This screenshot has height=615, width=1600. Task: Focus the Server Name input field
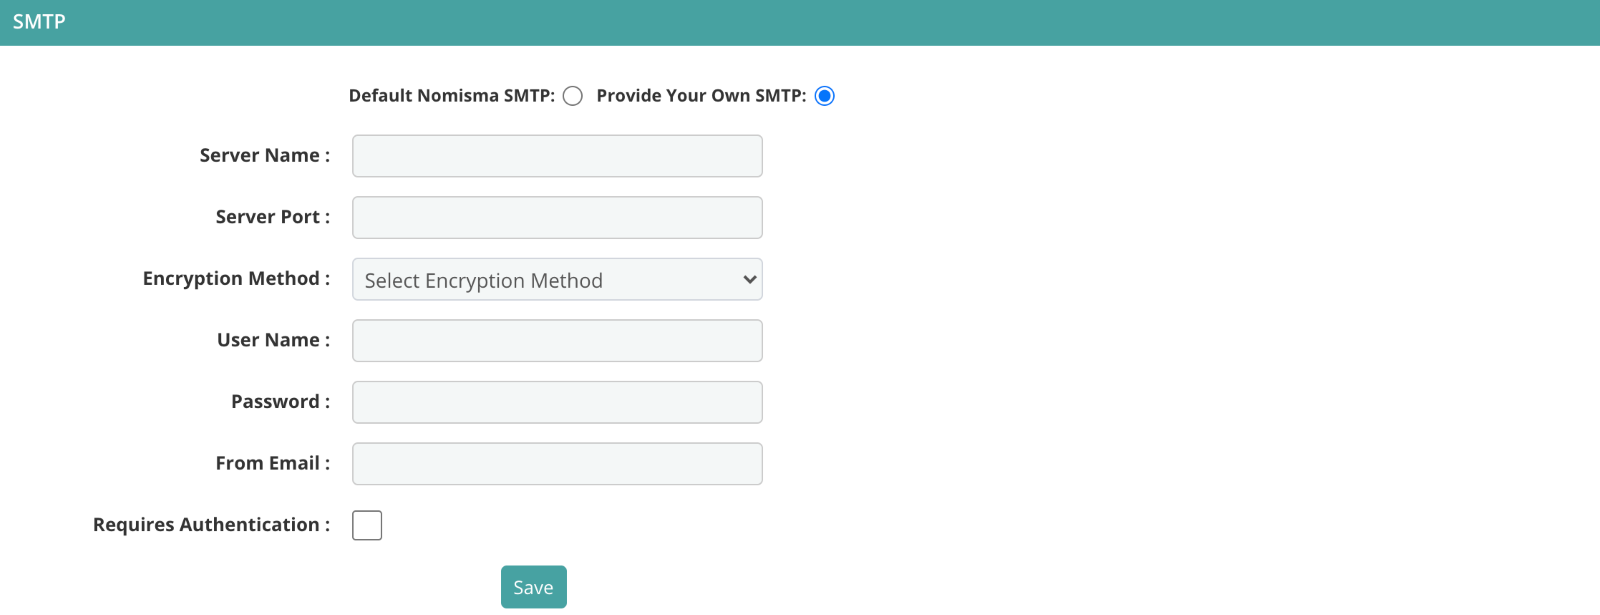(x=557, y=156)
